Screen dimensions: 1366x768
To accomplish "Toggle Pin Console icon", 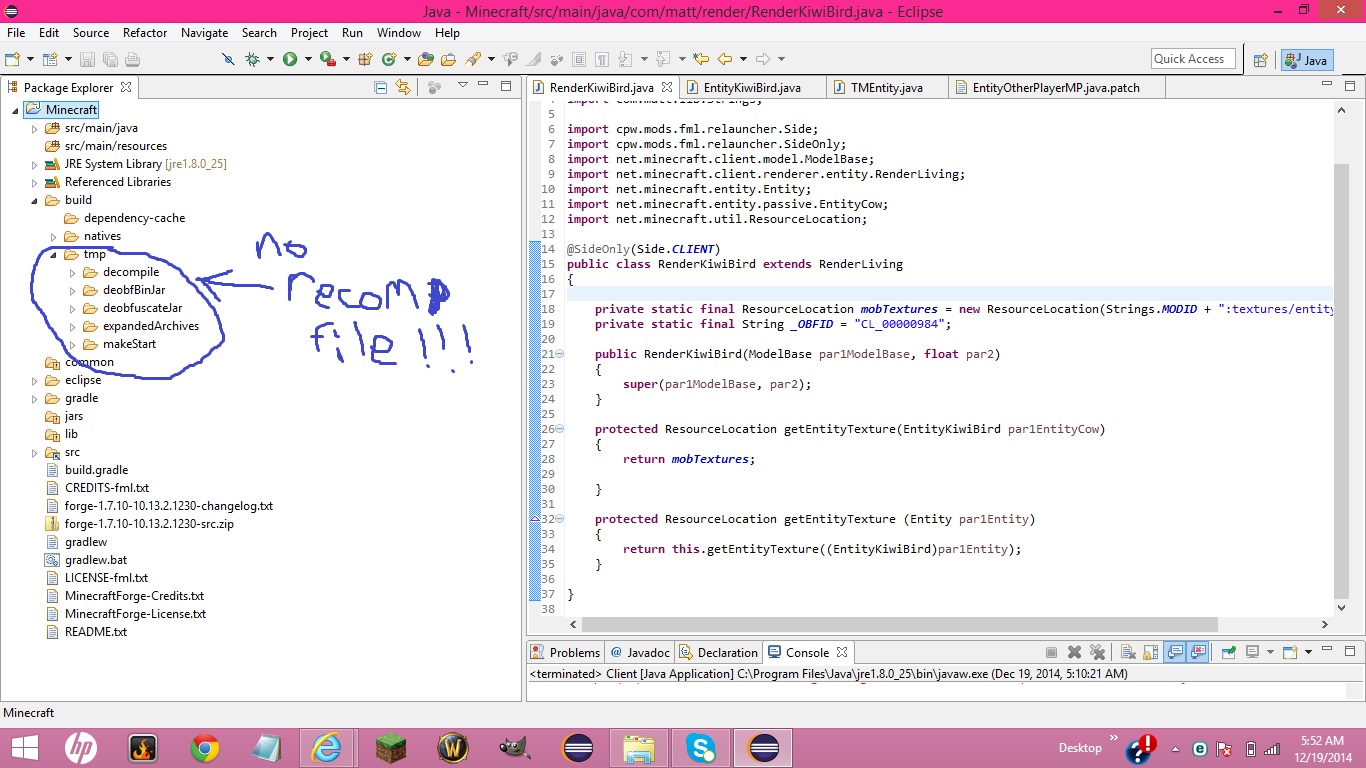I will (x=1229, y=652).
